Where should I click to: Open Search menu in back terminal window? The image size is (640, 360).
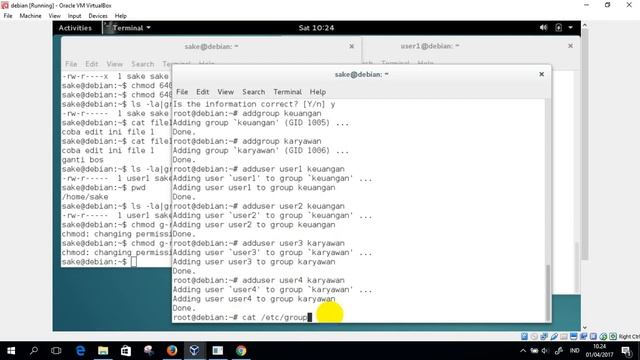coord(142,64)
